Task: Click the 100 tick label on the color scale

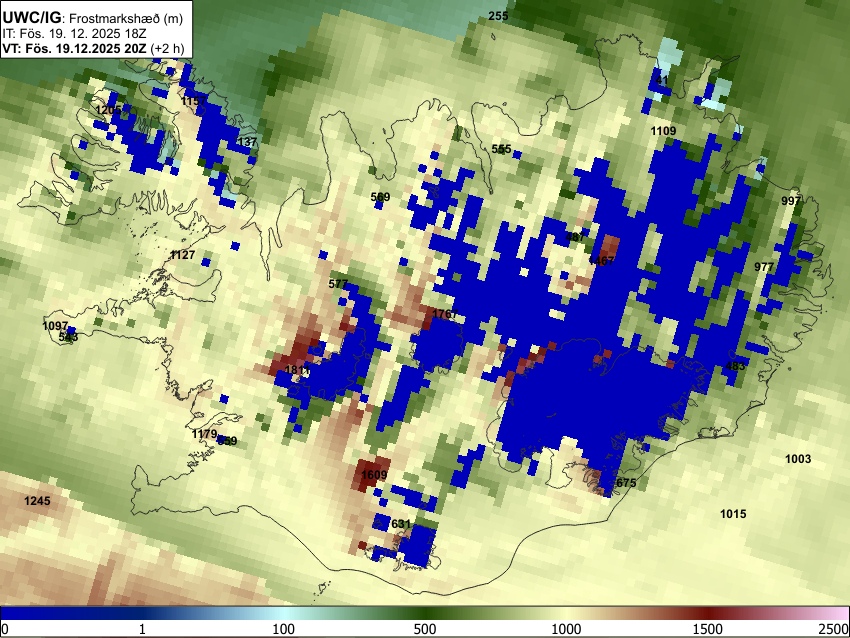Action: tap(283, 629)
